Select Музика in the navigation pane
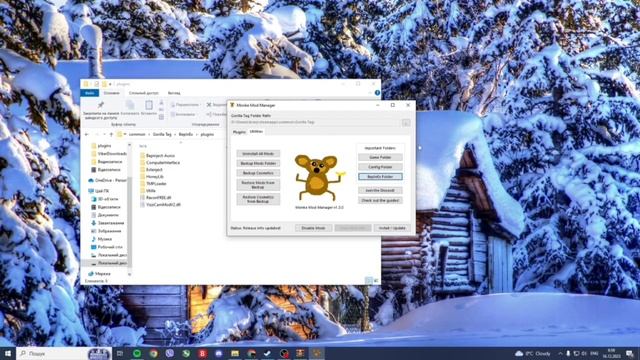Viewport: 640px width, 360px height. (x=101, y=239)
